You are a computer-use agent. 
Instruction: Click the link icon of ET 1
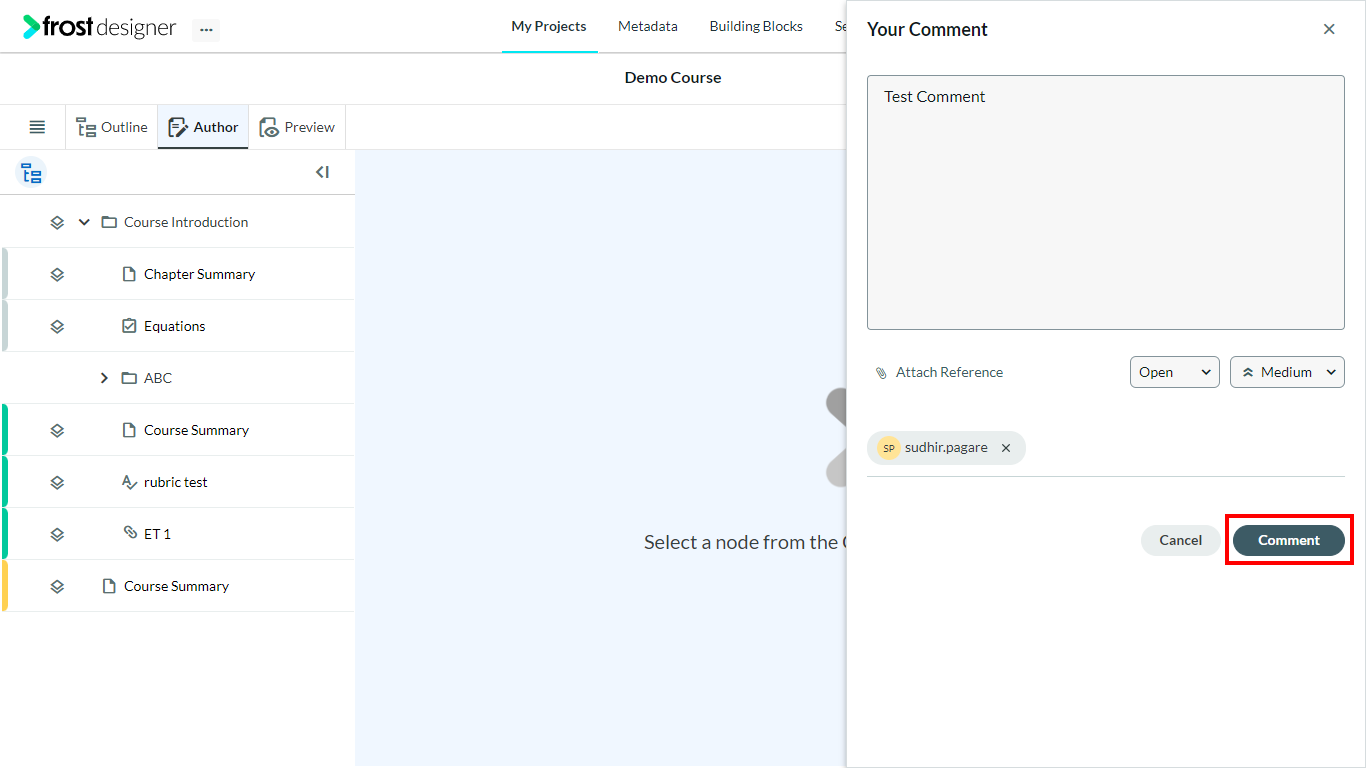point(130,532)
